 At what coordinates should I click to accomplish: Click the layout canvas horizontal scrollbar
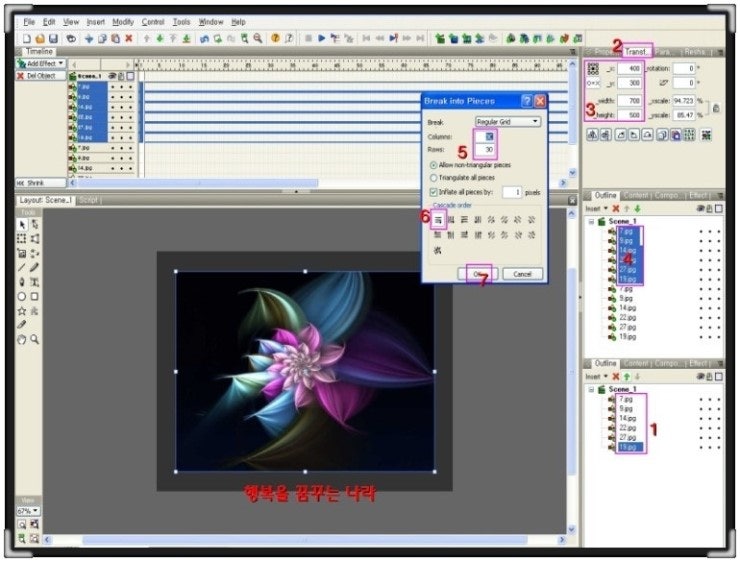click(x=305, y=539)
